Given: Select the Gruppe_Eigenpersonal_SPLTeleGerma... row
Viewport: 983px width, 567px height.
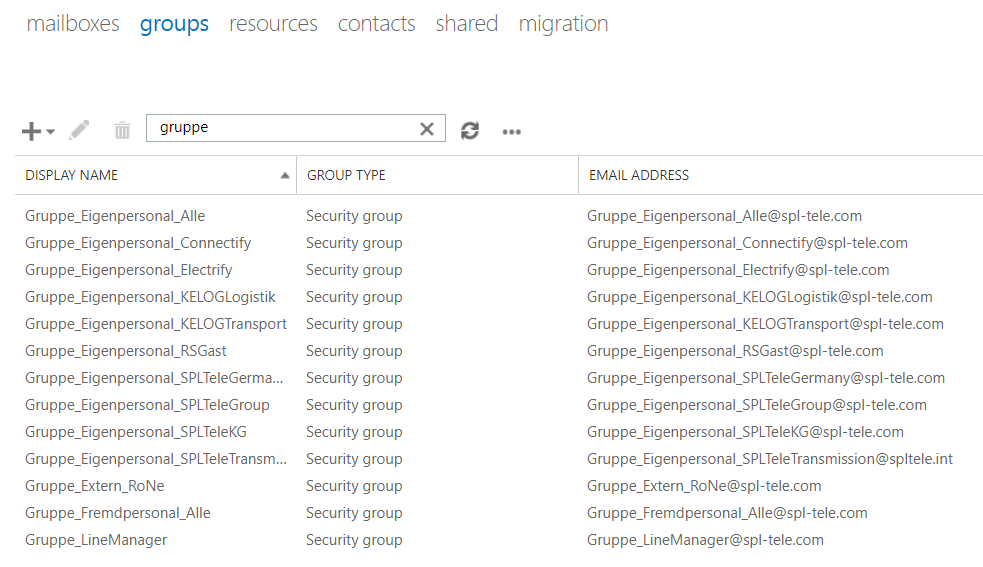Looking at the screenshot, I should [x=499, y=378].
